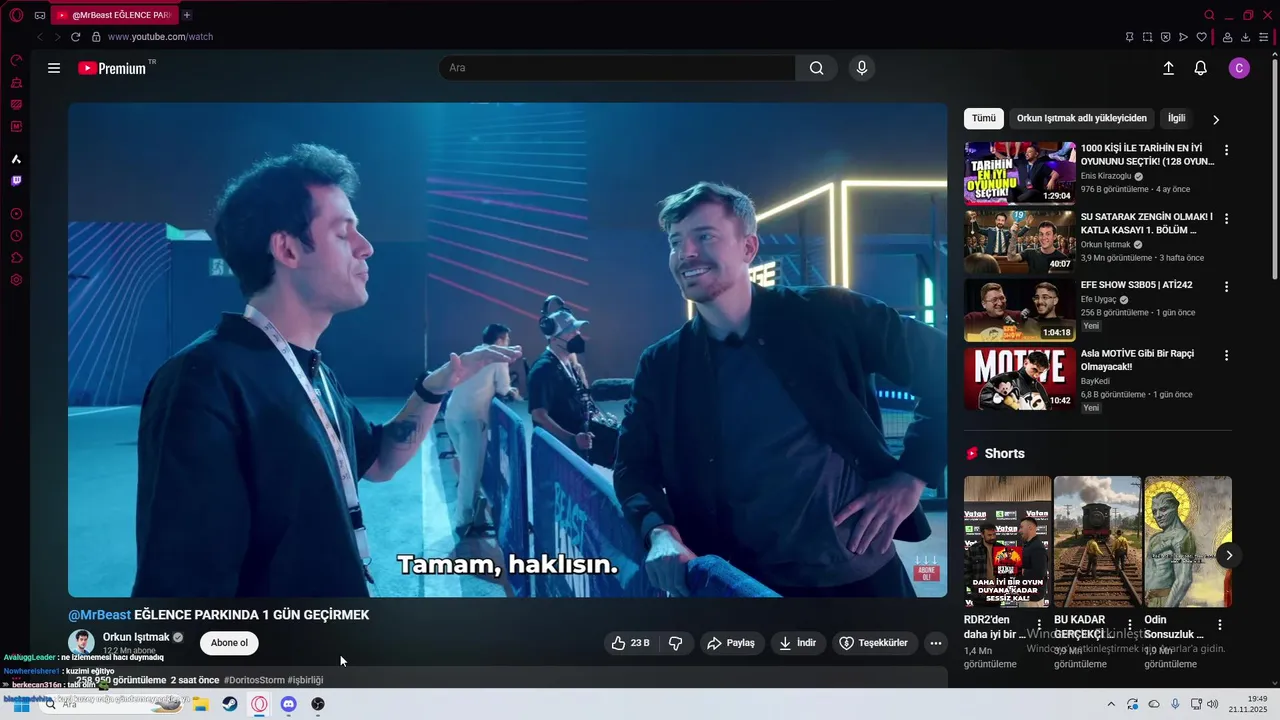Dislike the video with thumbs-down
Viewport: 1280px width, 720px height.
pyautogui.click(x=676, y=643)
